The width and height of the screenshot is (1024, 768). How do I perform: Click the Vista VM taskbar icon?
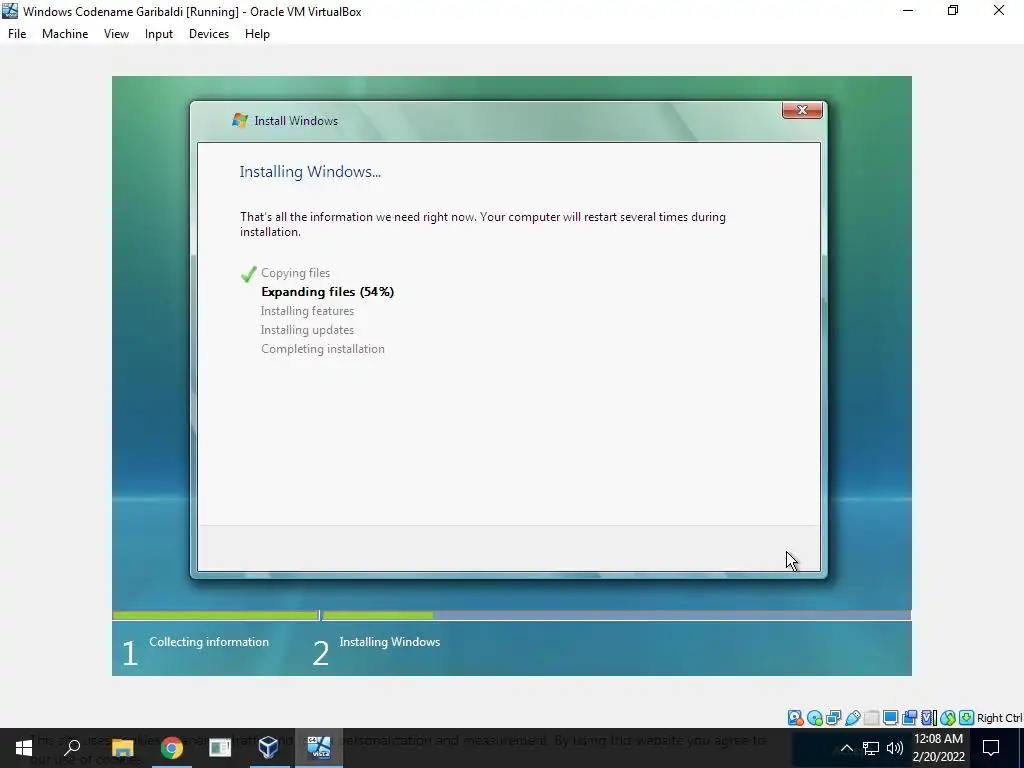[x=319, y=748]
